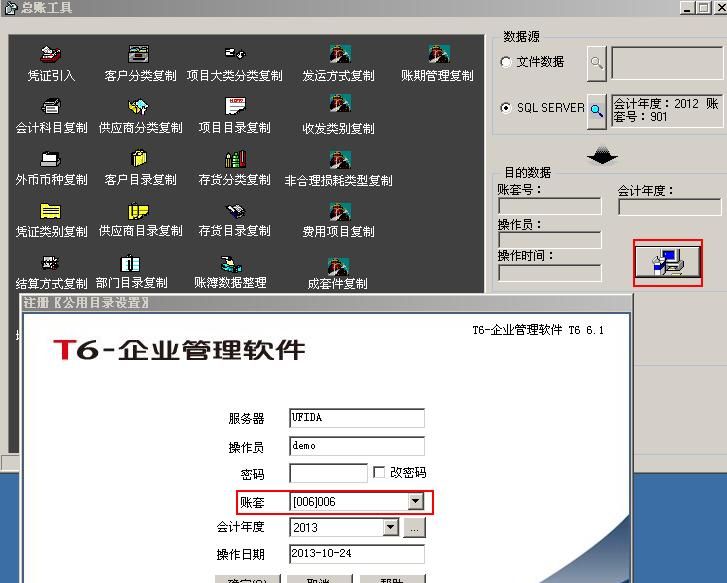Click the ellipsis button beside 会计年度
This screenshot has height=583, width=727.
click(414, 528)
